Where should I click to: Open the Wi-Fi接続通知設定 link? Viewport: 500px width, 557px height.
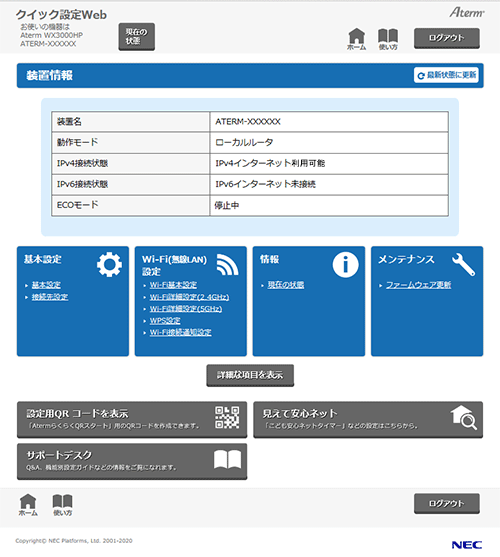point(180,332)
